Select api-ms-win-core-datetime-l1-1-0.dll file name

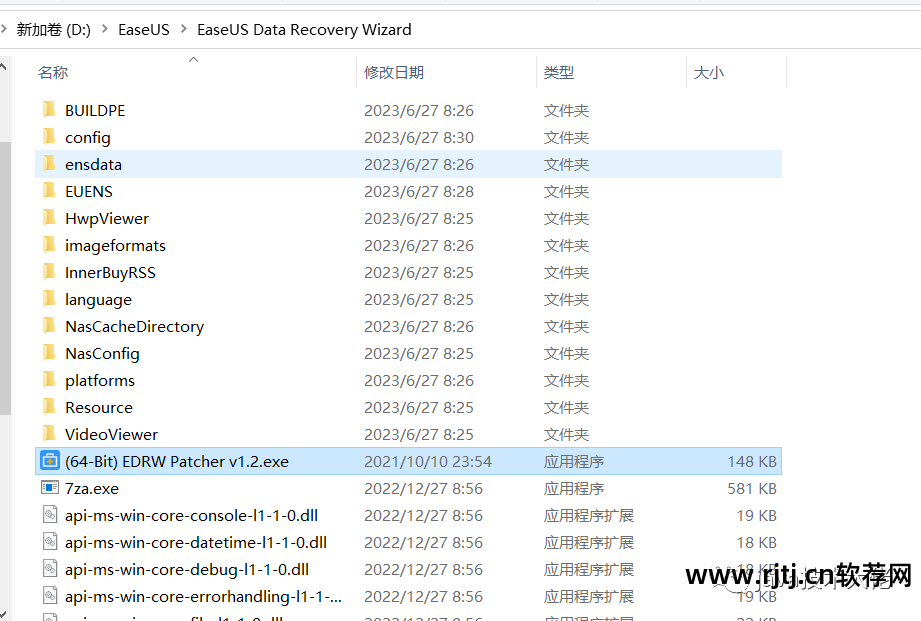coord(196,543)
